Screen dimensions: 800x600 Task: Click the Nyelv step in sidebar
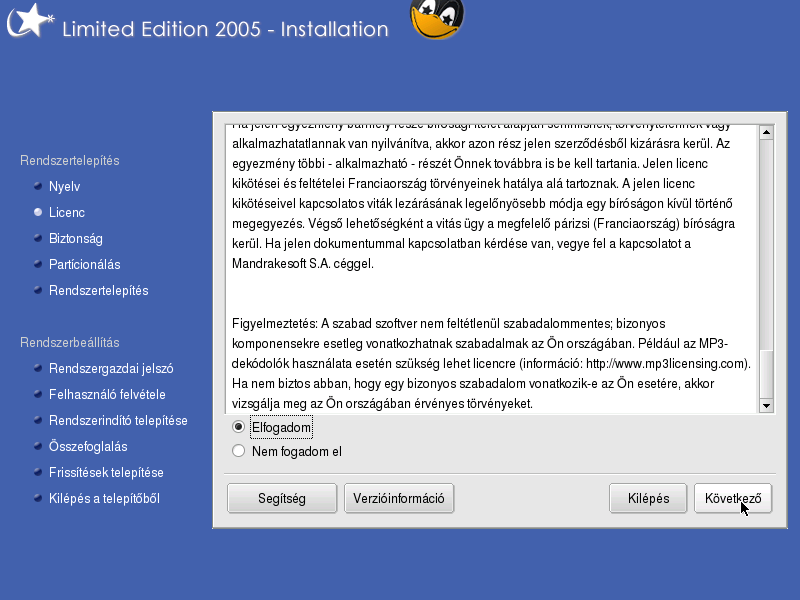point(64,186)
